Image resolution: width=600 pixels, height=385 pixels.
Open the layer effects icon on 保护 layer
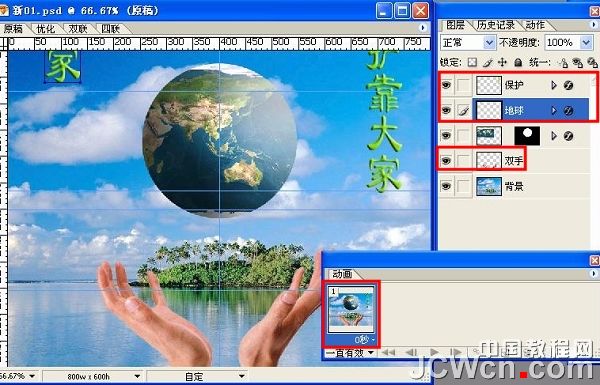click(x=569, y=85)
